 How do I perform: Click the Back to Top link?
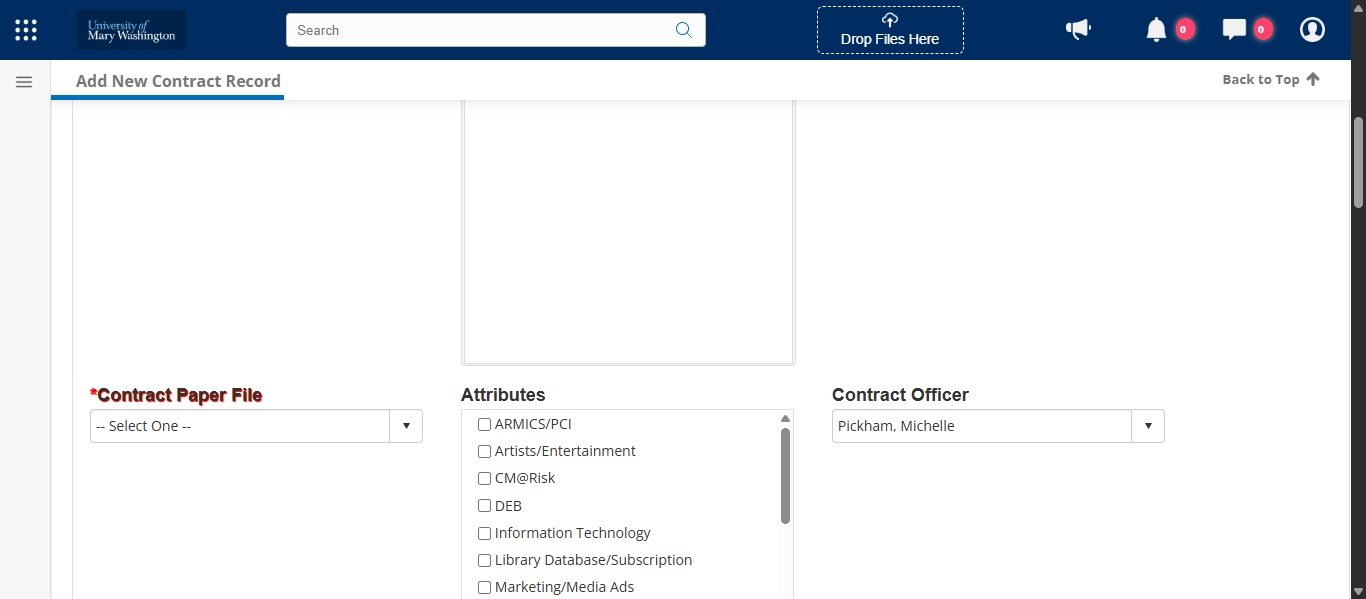[x=1270, y=79]
